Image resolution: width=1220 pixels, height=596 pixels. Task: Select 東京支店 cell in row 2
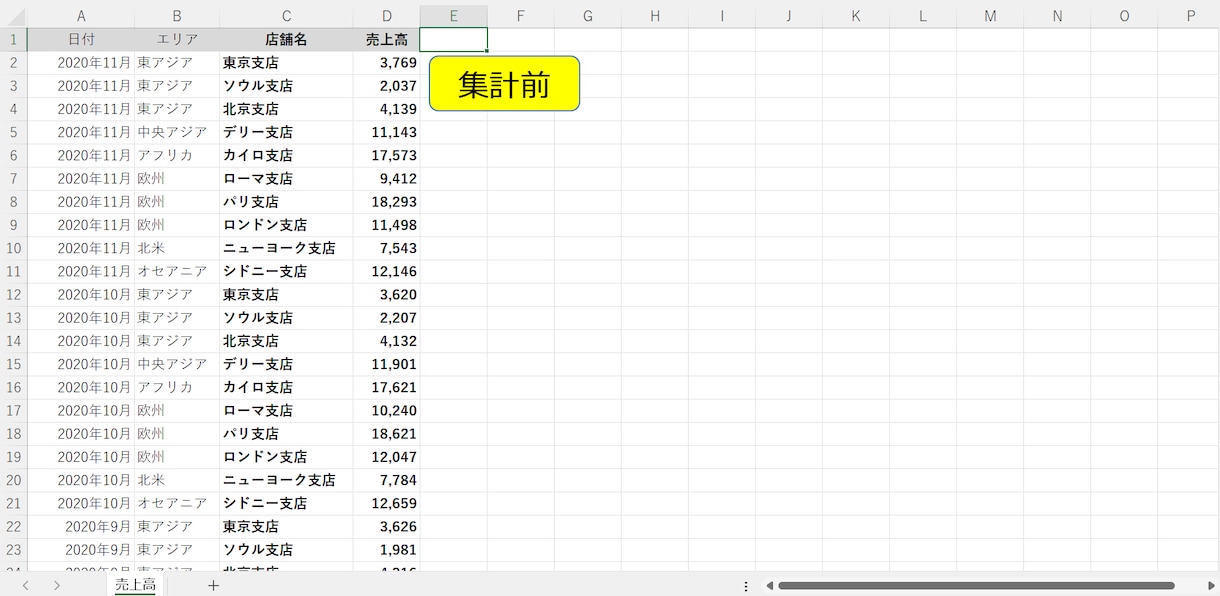coord(286,63)
